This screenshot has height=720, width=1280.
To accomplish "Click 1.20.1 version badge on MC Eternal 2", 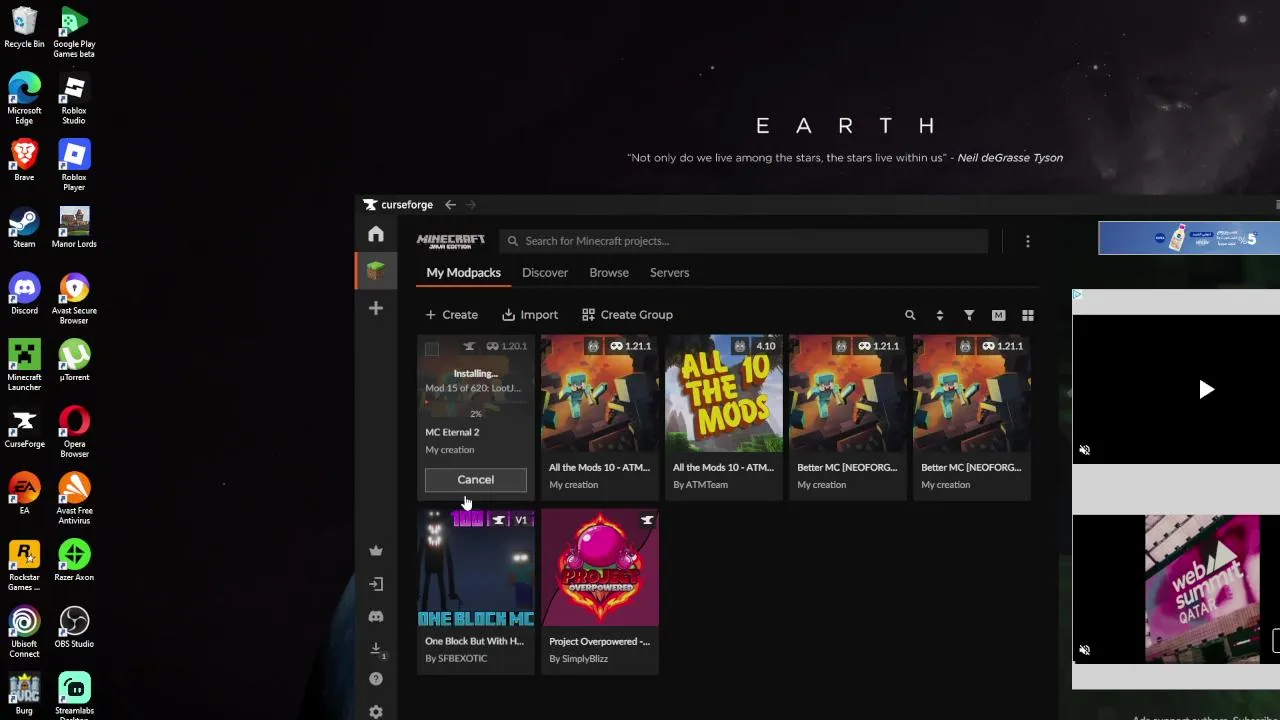I will [508, 346].
